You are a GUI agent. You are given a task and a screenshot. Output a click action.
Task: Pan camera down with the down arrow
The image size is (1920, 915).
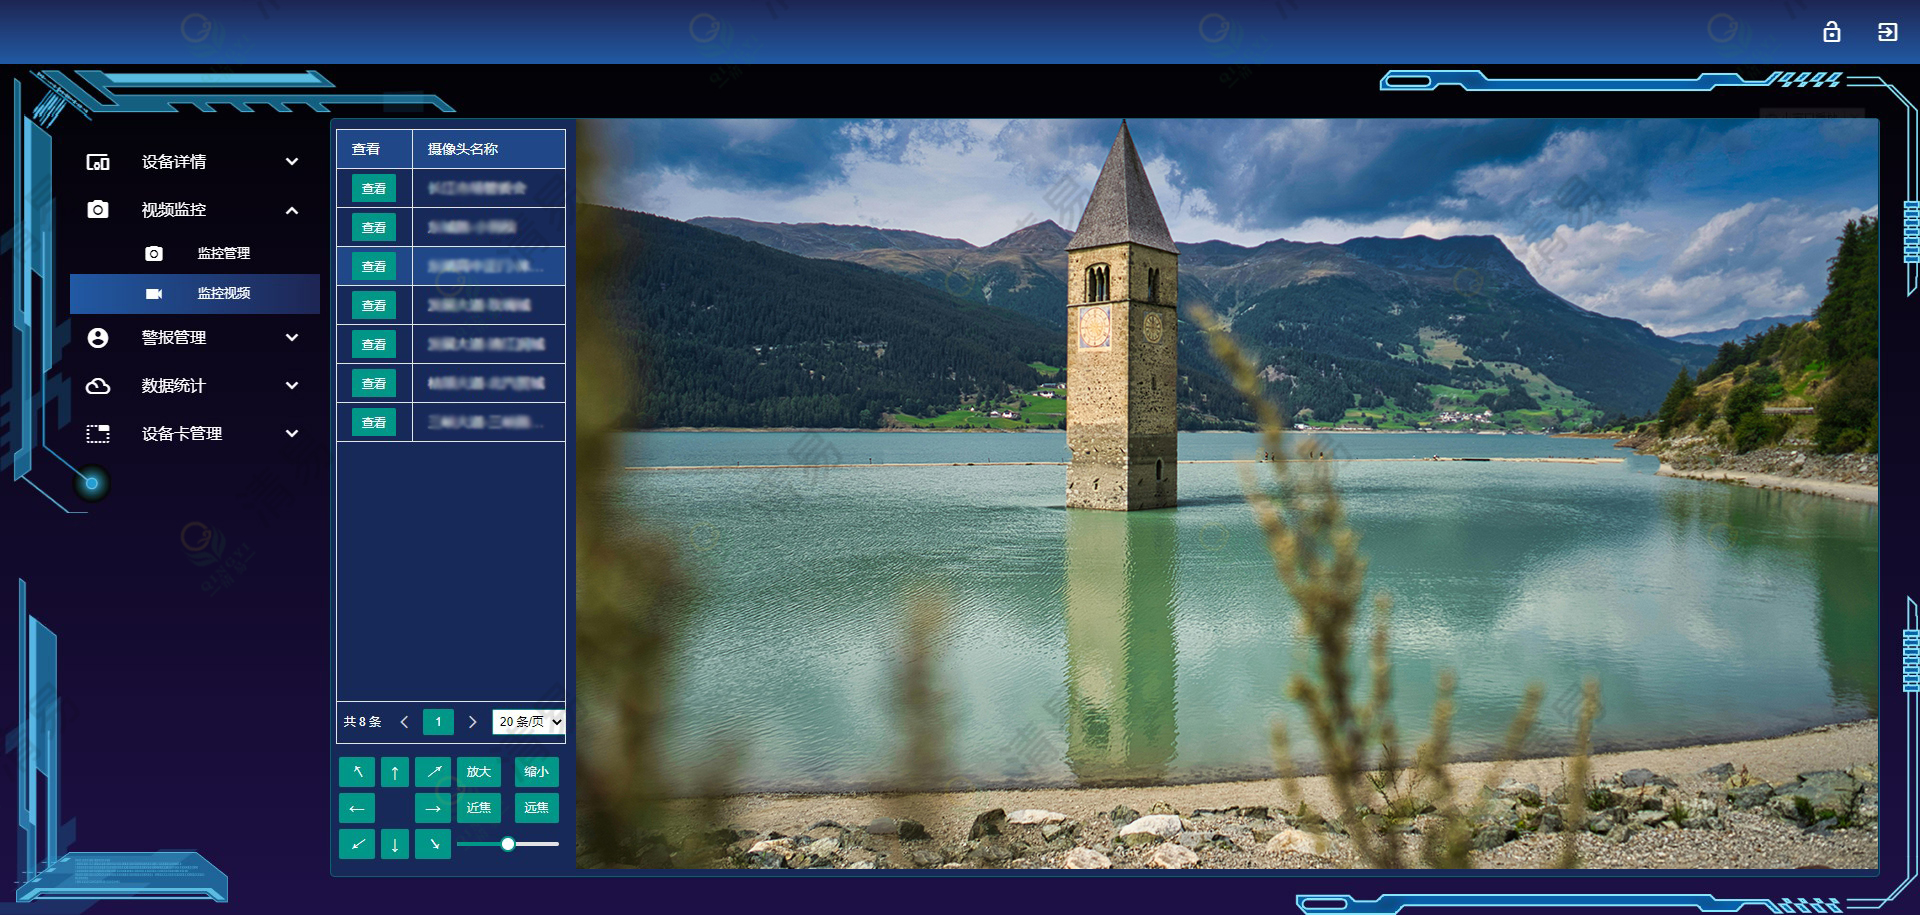coord(395,844)
